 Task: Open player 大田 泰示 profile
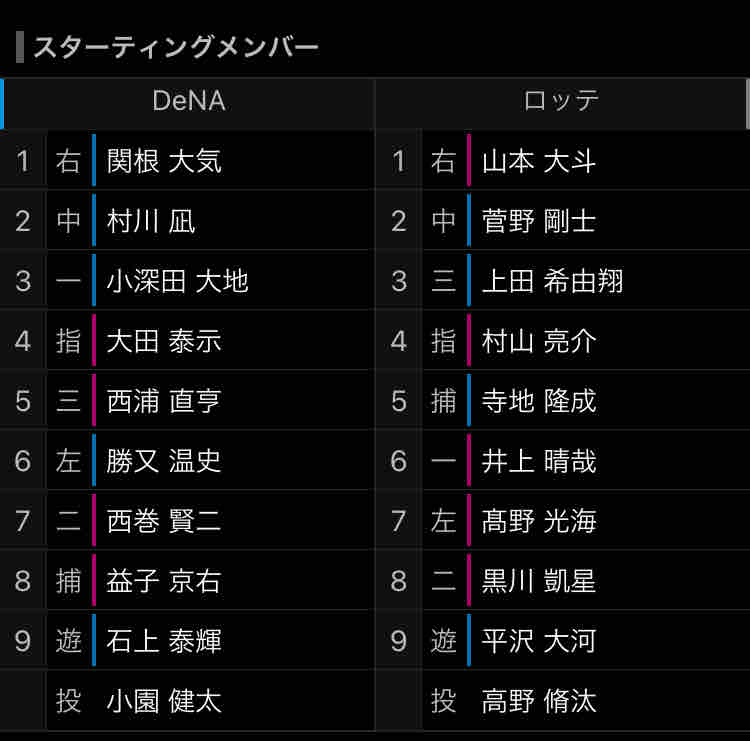(x=164, y=341)
